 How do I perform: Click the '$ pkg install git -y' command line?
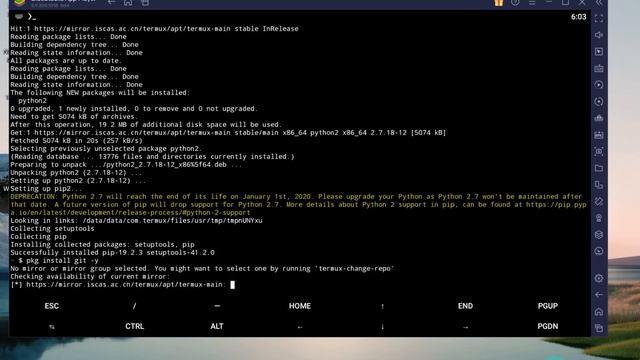pyautogui.click(x=58, y=260)
